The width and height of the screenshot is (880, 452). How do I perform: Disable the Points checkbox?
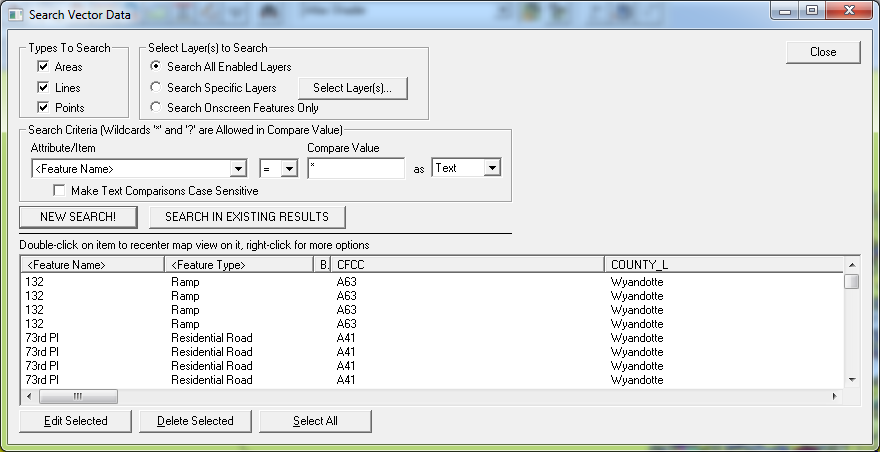43,107
